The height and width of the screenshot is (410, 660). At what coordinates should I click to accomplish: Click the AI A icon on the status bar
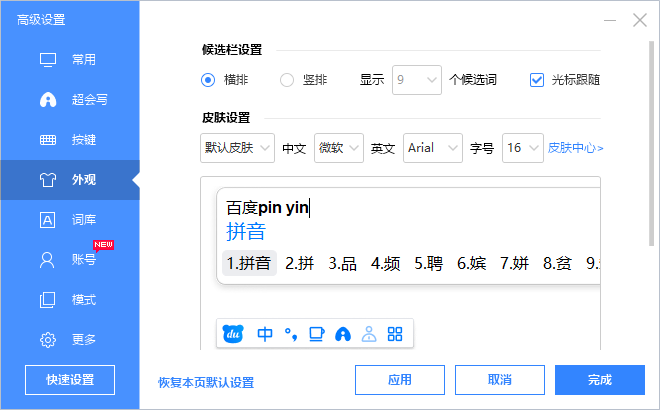(343, 334)
